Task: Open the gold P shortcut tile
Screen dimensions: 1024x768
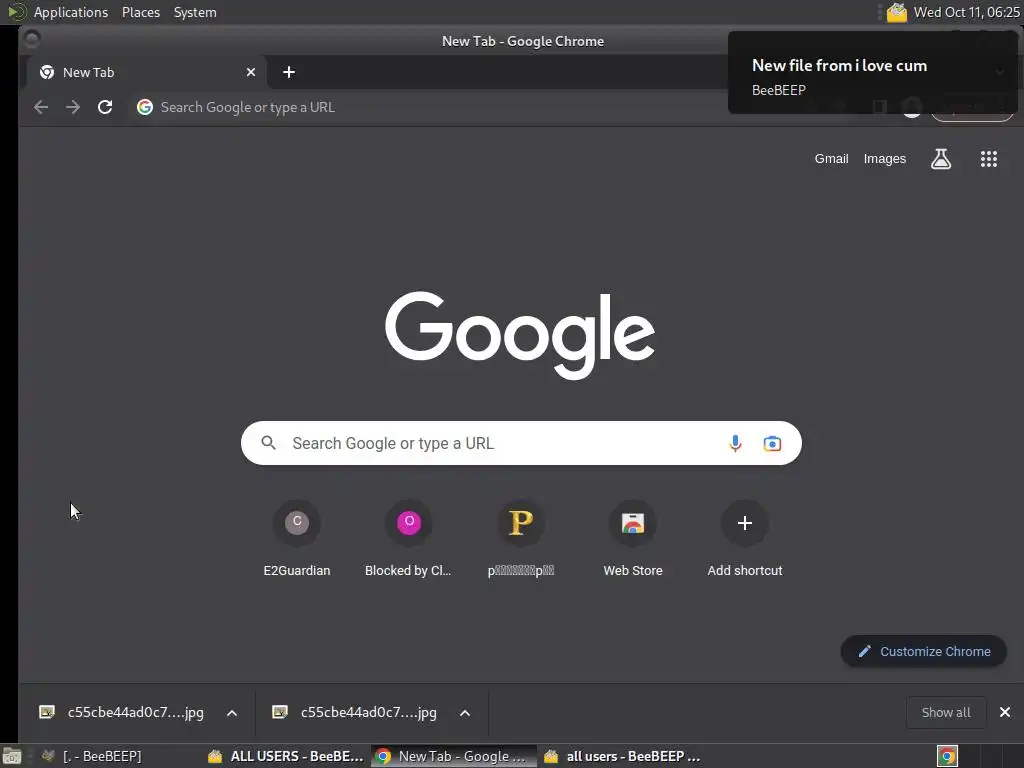Action: coord(521,539)
